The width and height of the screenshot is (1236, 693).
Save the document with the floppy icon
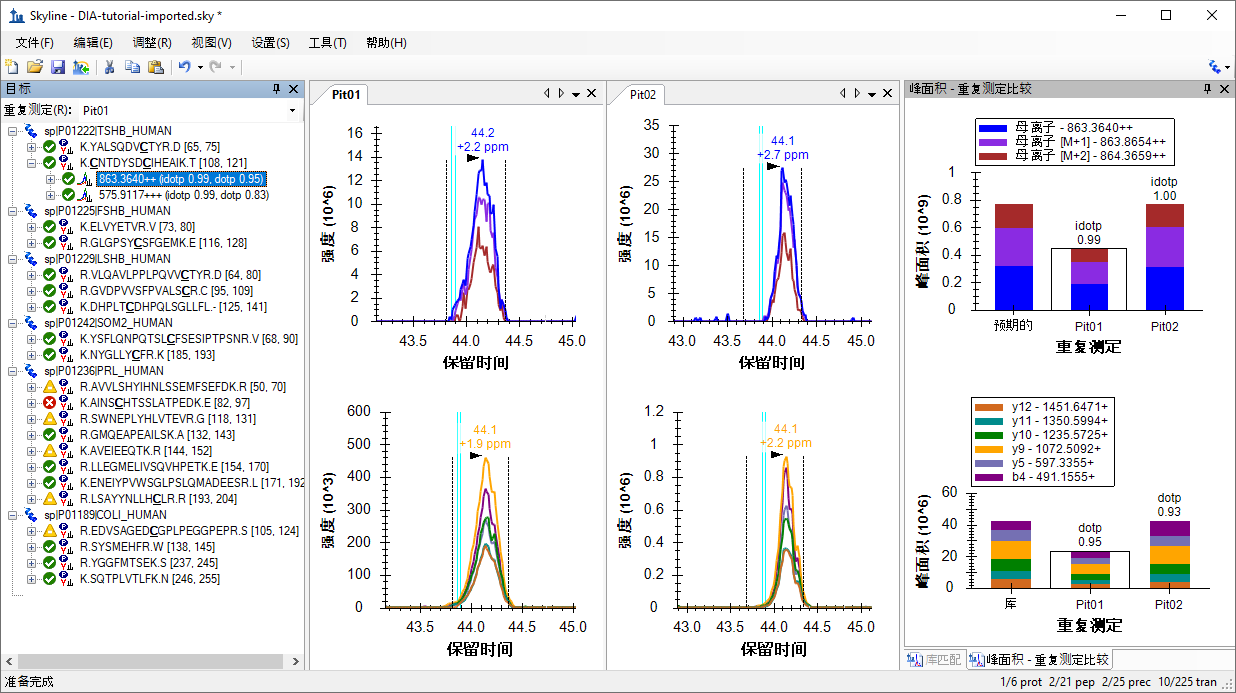coord(57,67)
